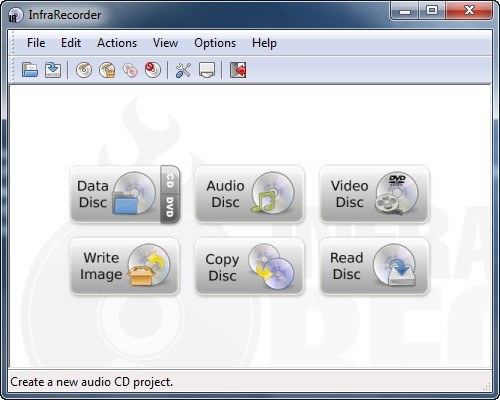Click the Read Disc button

[x=374, y=266]
